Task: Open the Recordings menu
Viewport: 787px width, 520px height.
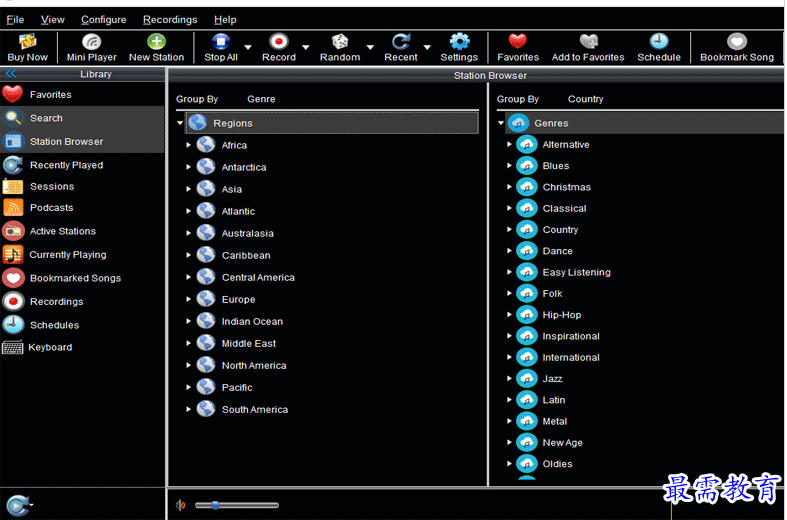Action: (x=170, y=20)
